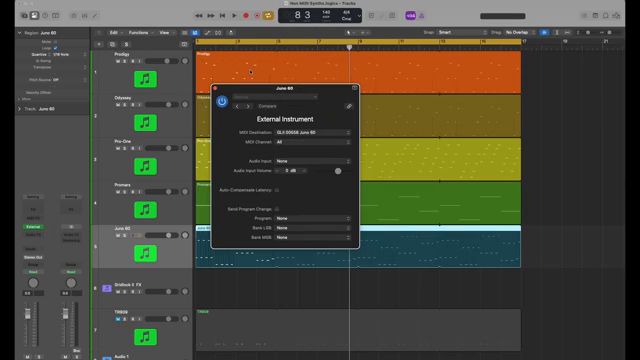
Task: Mute the Prodigy track
Action: pos(118,61)
